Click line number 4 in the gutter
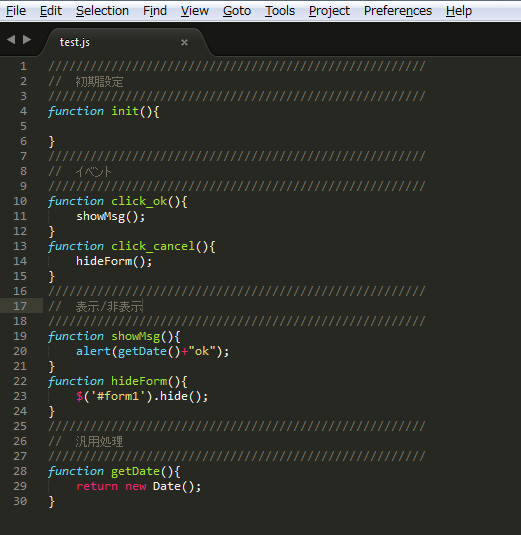Image resolution: width=521 pixels, height=535 pixels. click(x=24, y=111)
